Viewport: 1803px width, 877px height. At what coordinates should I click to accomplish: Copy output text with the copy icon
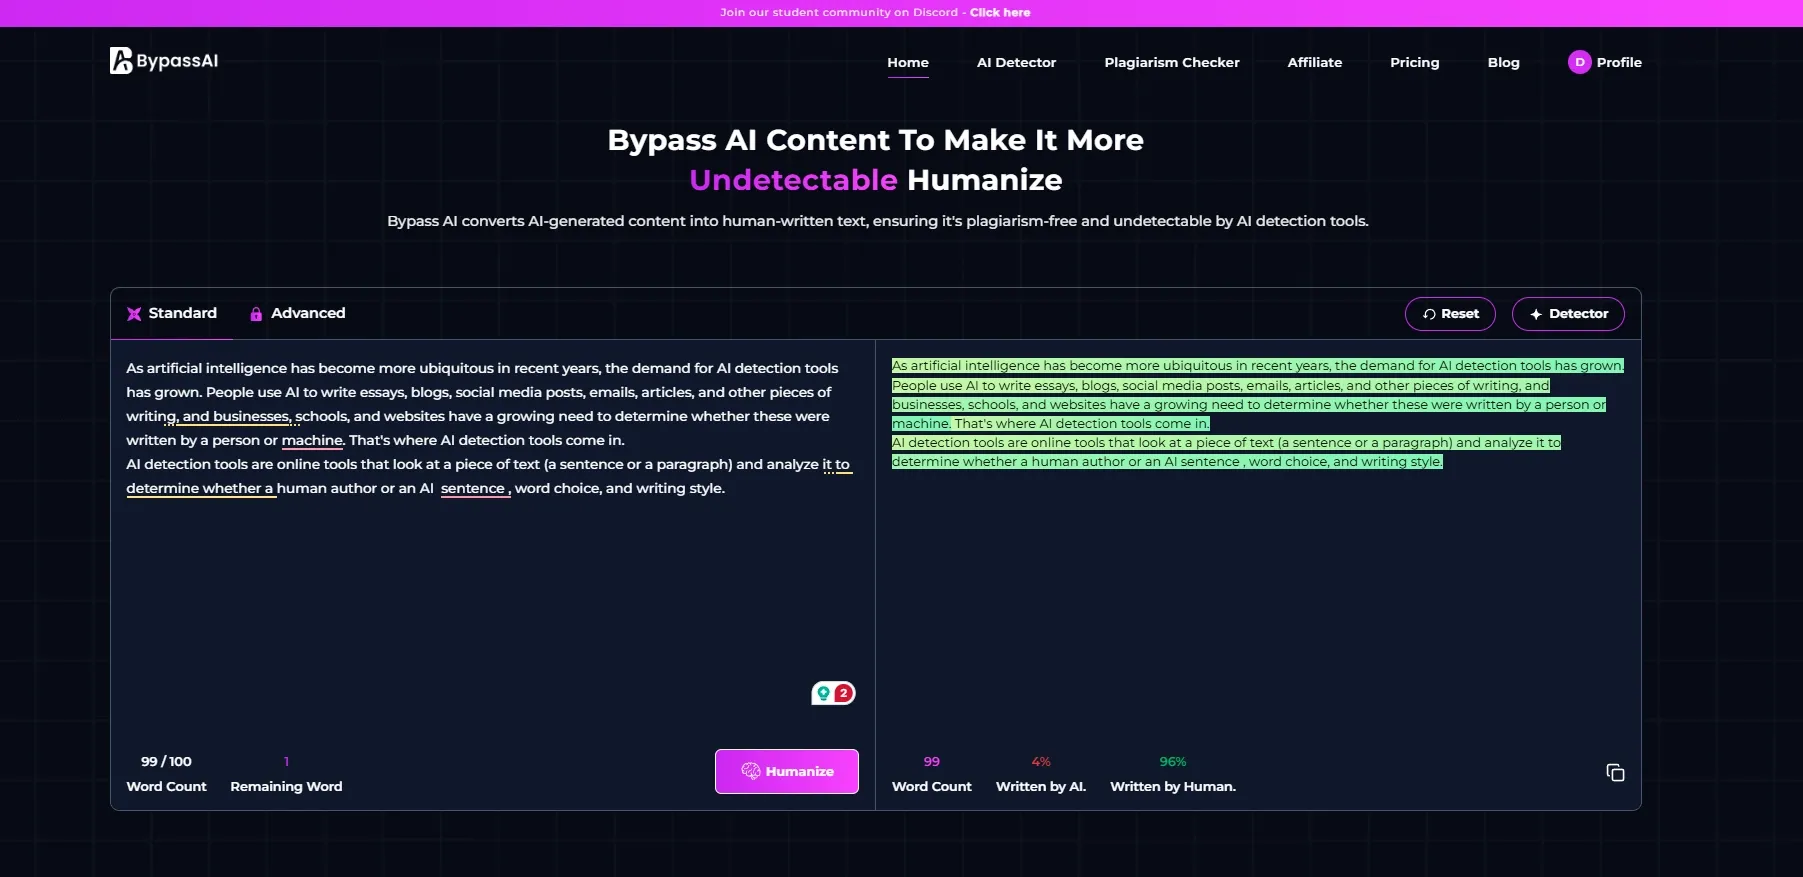1615,772
